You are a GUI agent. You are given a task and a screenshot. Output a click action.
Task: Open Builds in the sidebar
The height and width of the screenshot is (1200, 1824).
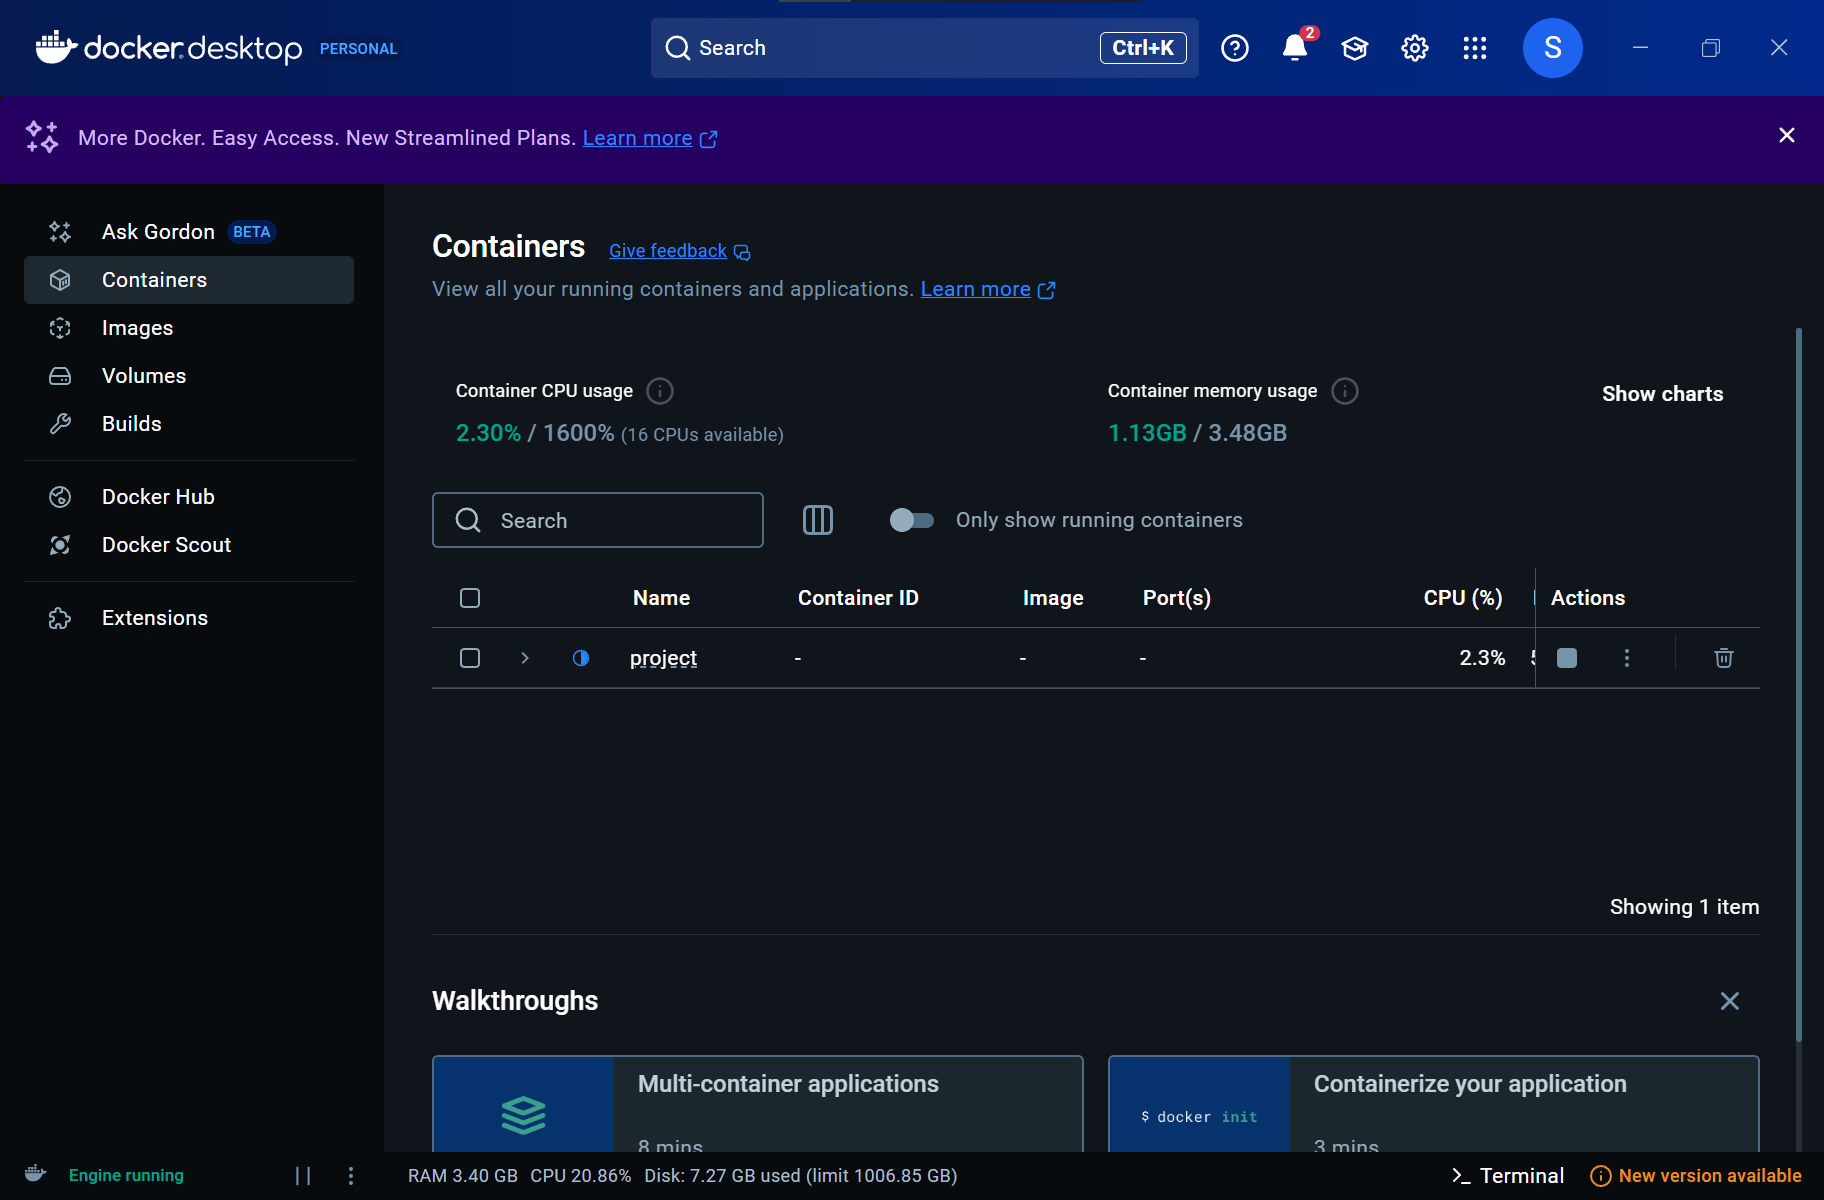coord(188,424)
